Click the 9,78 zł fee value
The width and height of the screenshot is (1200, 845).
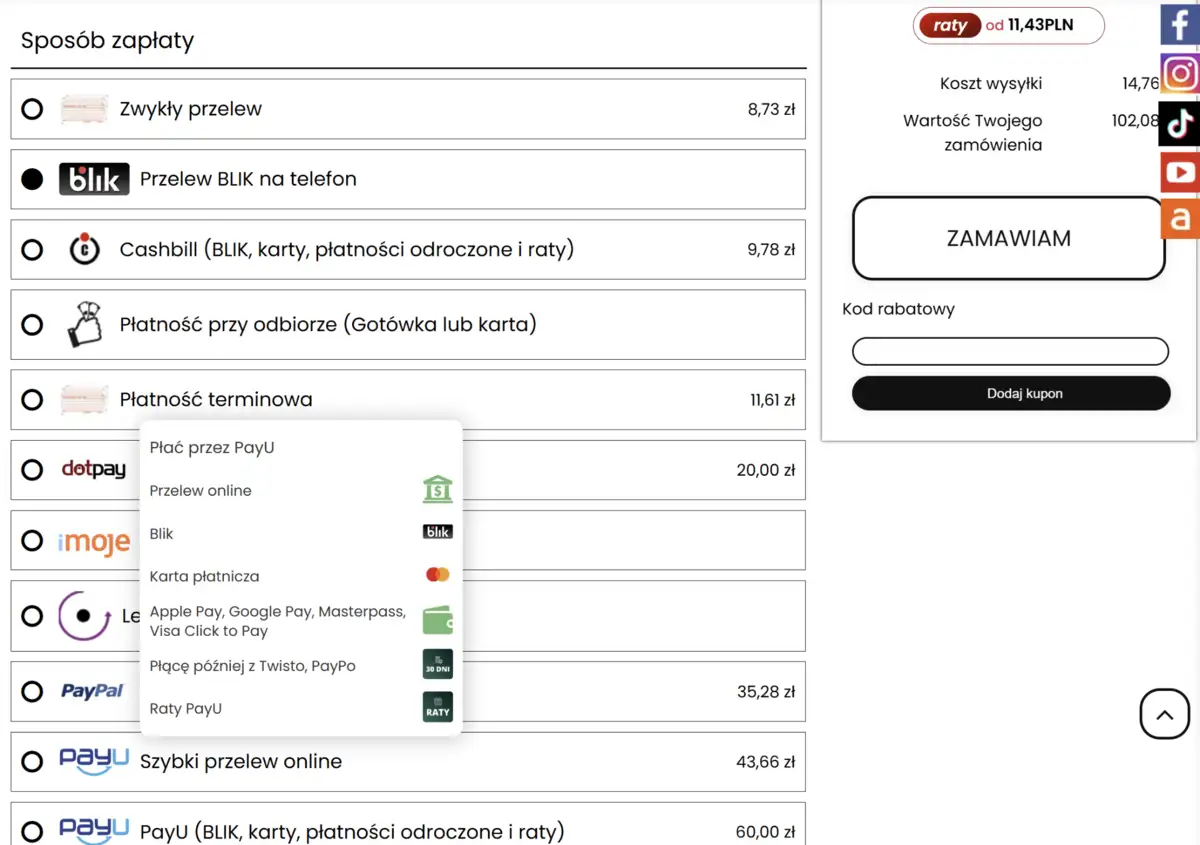[x=771, y=249]
